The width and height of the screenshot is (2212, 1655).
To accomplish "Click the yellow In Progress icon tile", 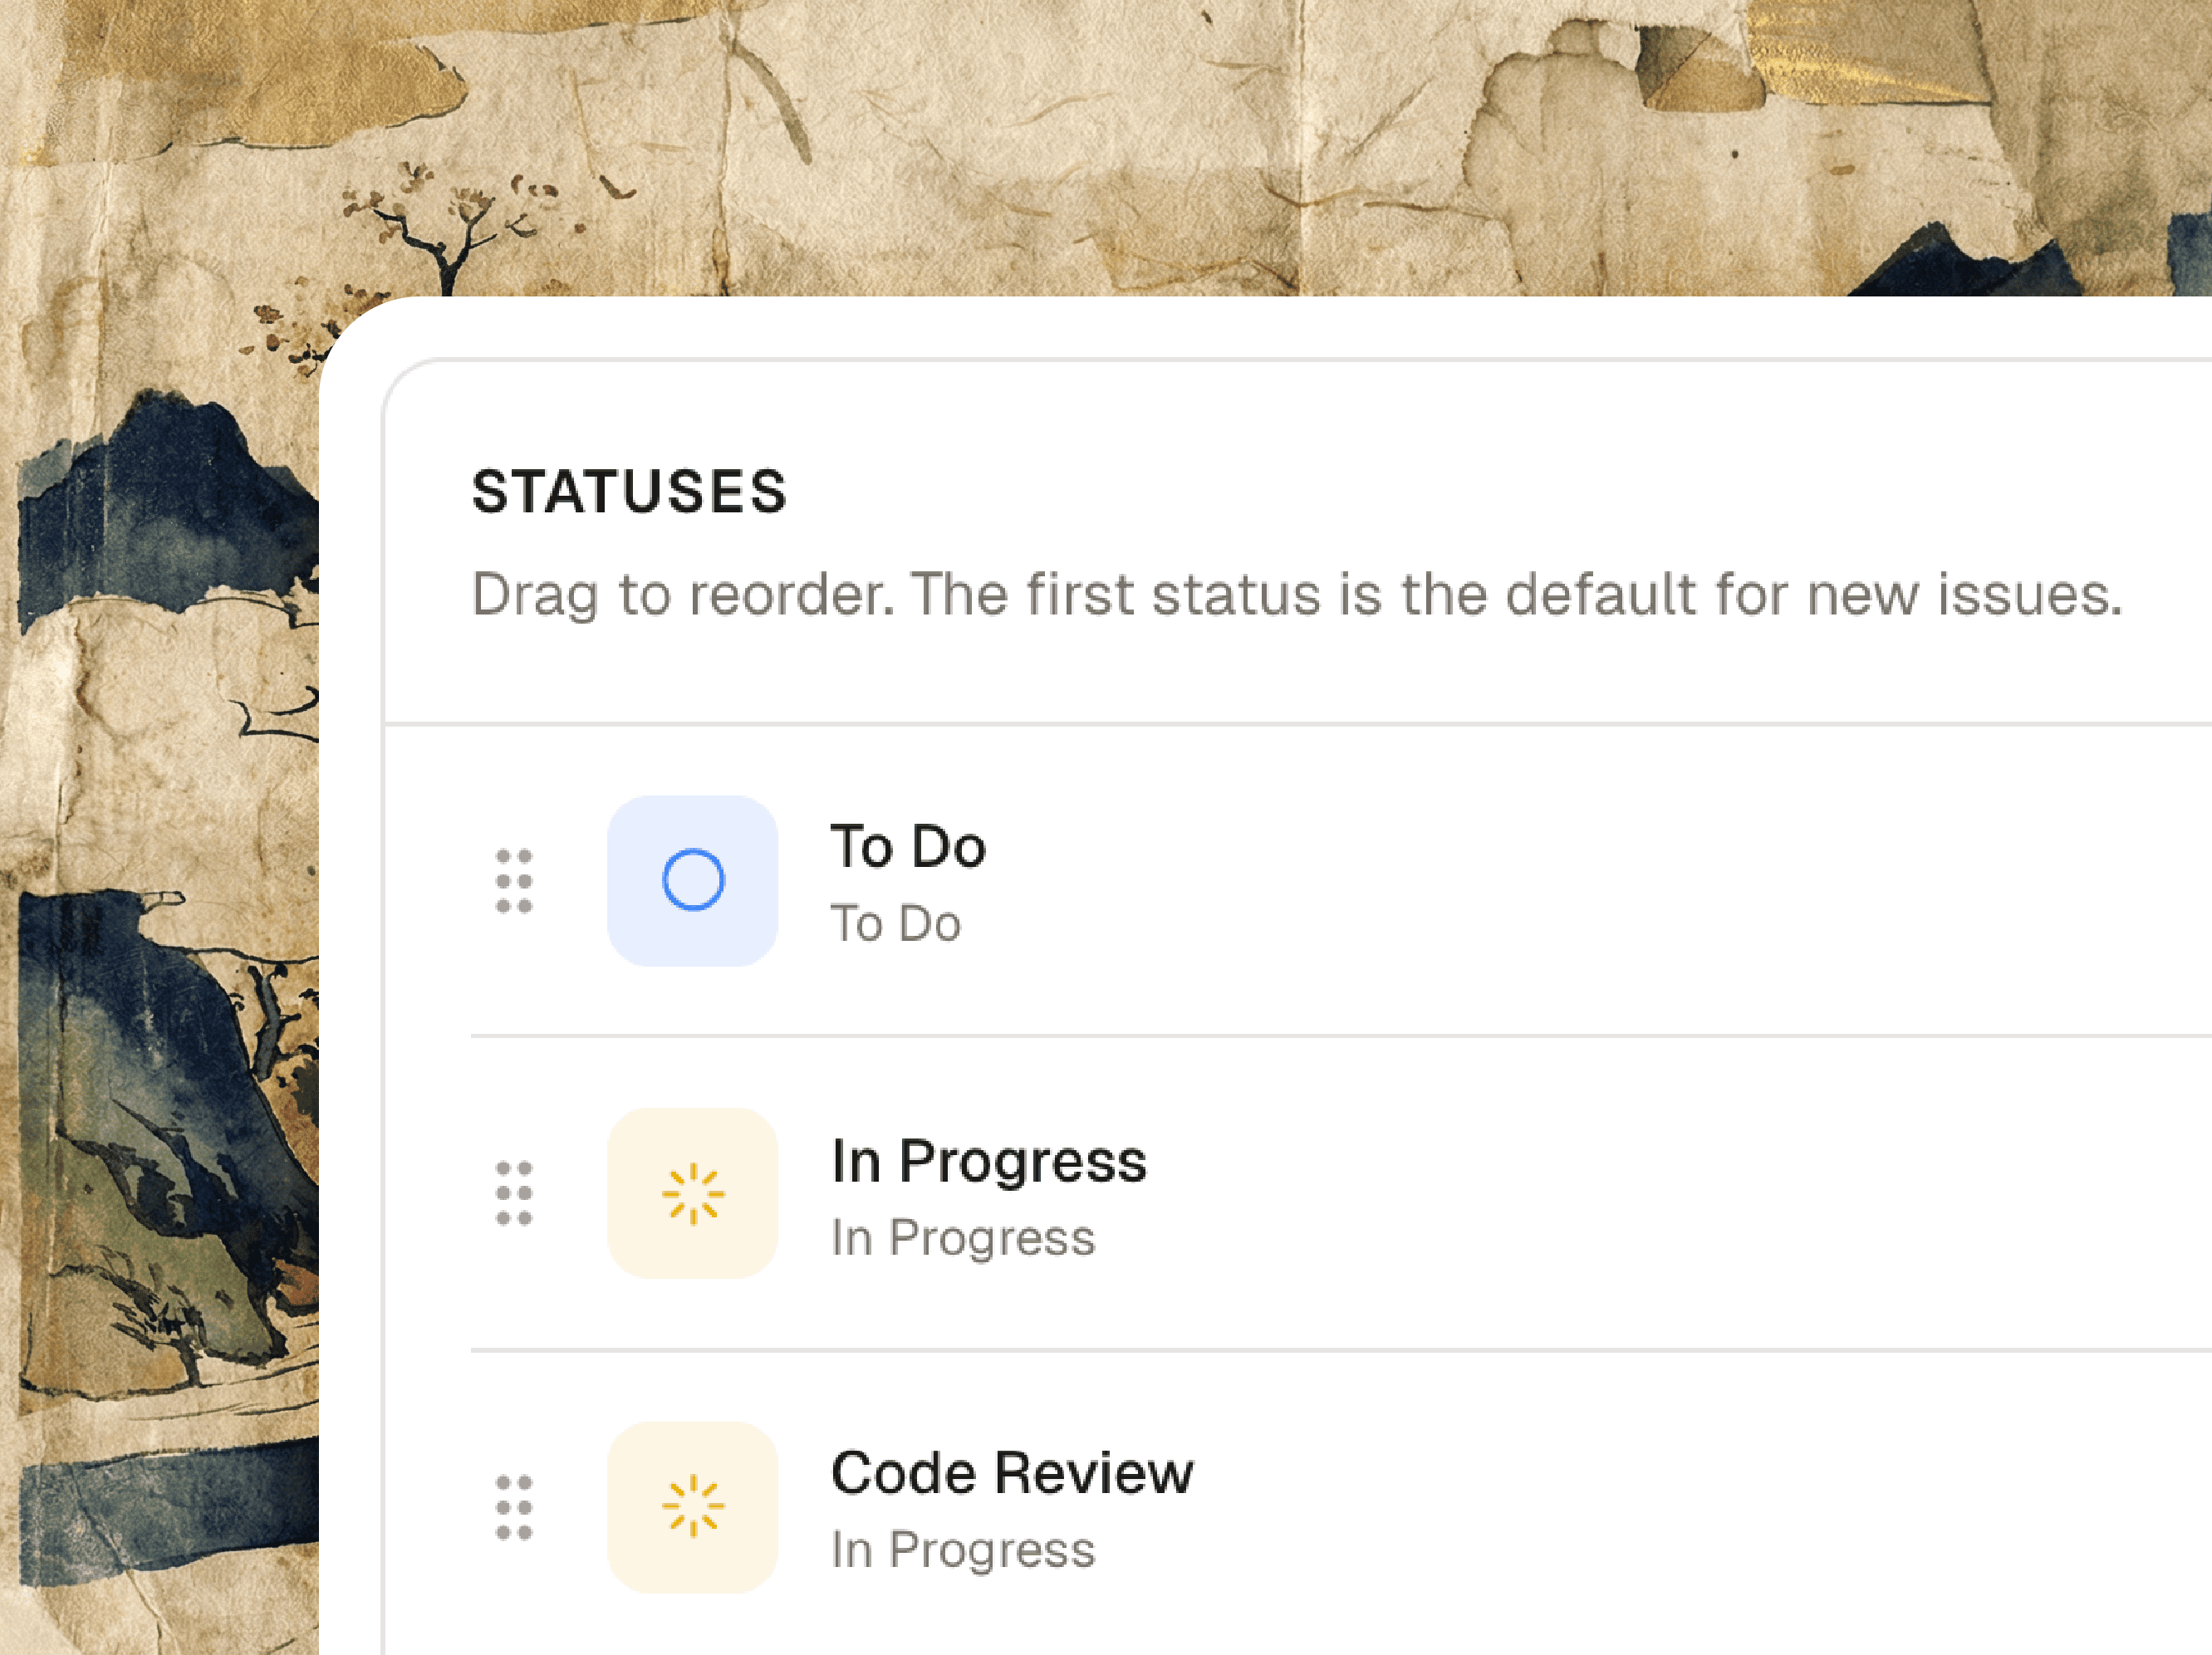I will (x=693, y=1195).
